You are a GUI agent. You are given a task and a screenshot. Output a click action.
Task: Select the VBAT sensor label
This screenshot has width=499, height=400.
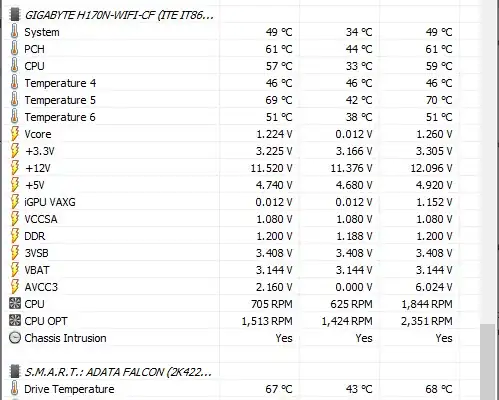point(37,270)
